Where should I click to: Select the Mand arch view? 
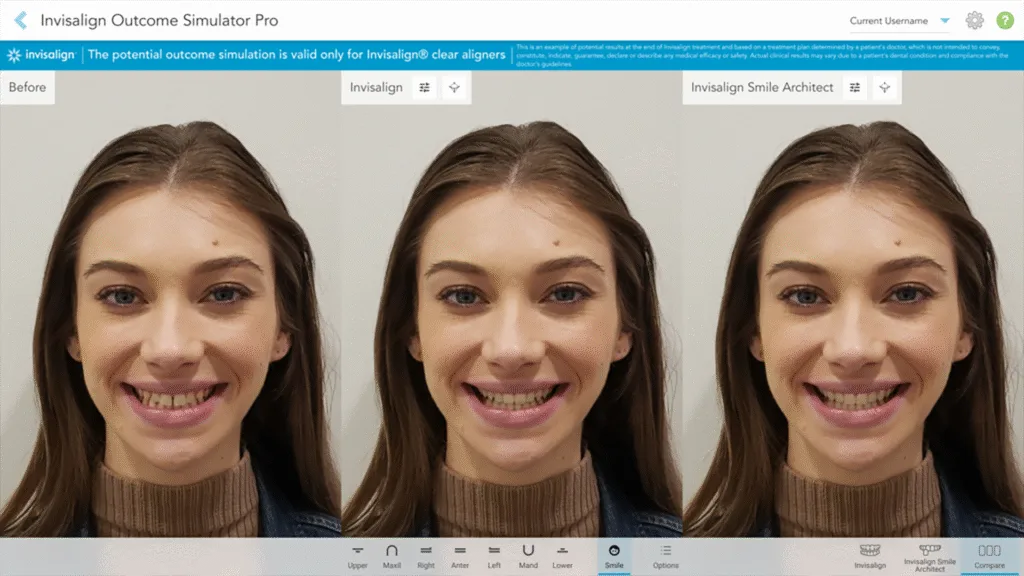click(x=529, y=556)
